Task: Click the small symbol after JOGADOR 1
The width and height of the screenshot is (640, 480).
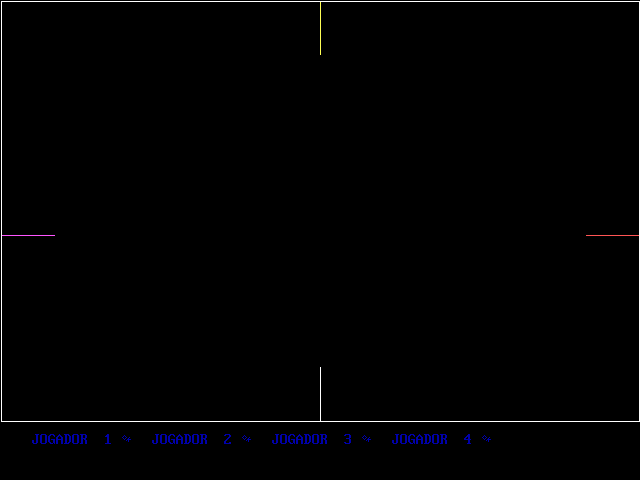Action: 127,439
